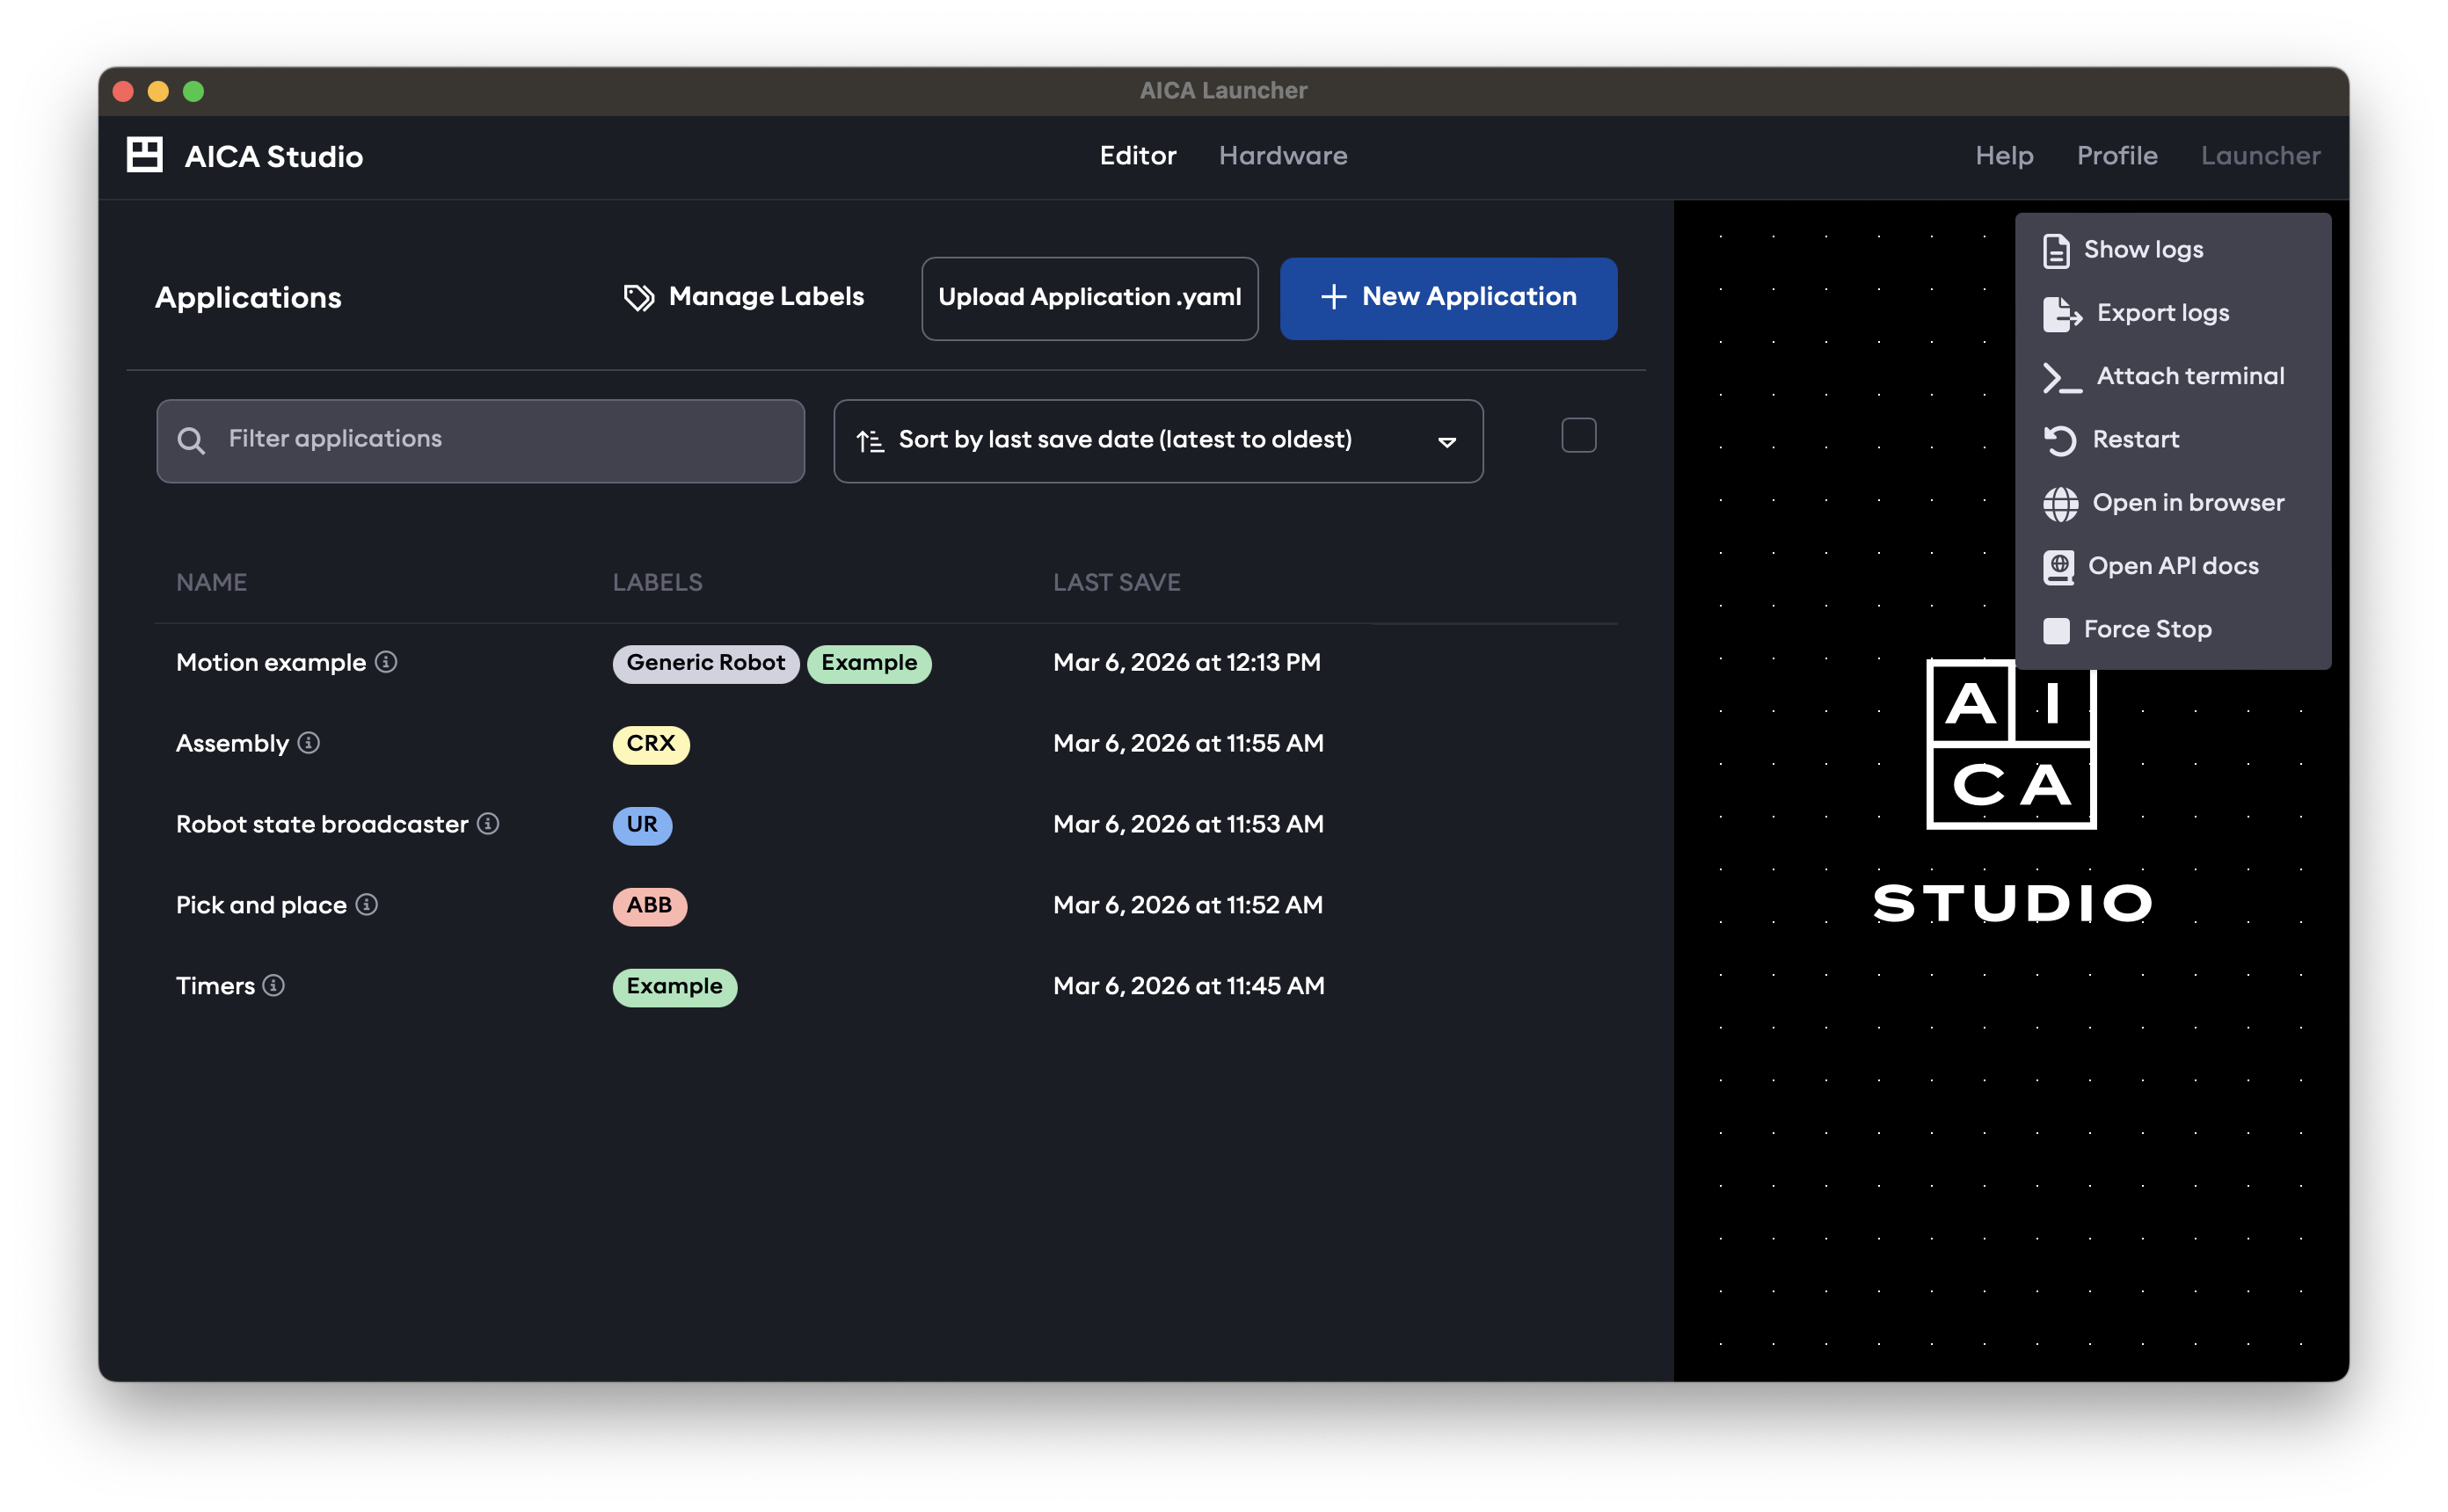Toggle the checkbox beside the sort dropdown
This screenshot has height=1512, width=2448.
pyautogui.click(x=1578, y=434)
